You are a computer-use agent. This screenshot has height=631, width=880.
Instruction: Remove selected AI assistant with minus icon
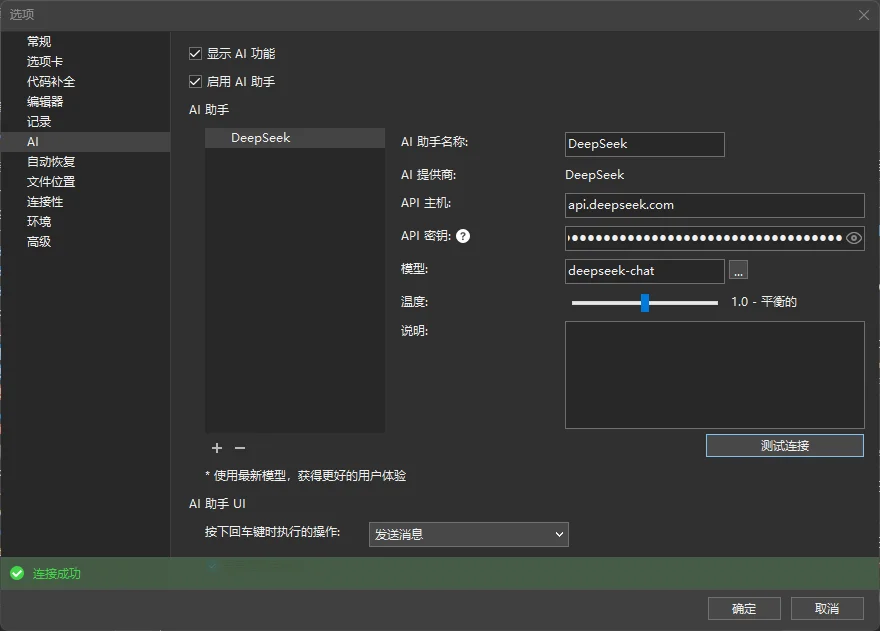coord(240,448)
